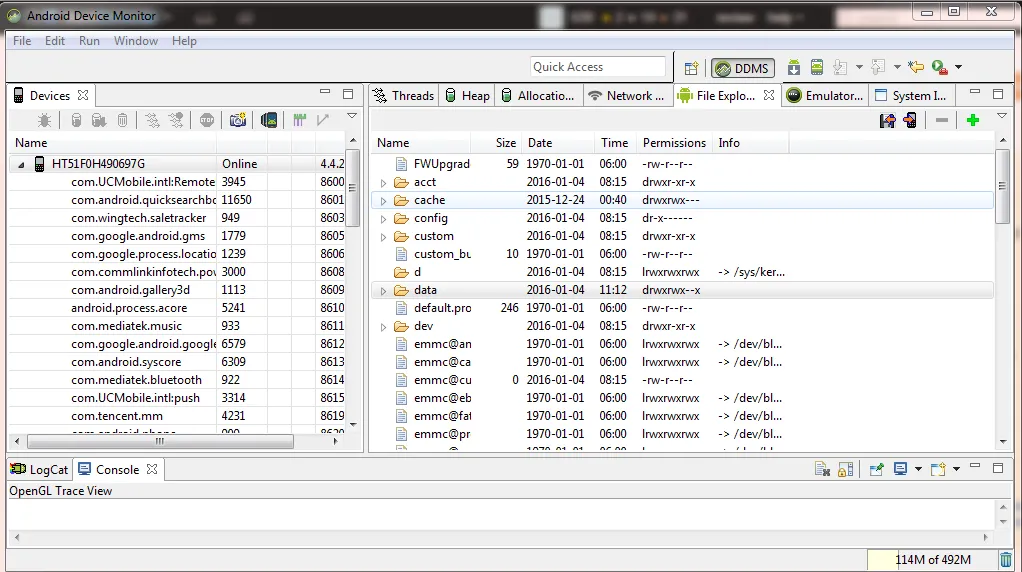
Task: Toggle the Scroll Lock console icon
Action: click(x=845, y=469)
